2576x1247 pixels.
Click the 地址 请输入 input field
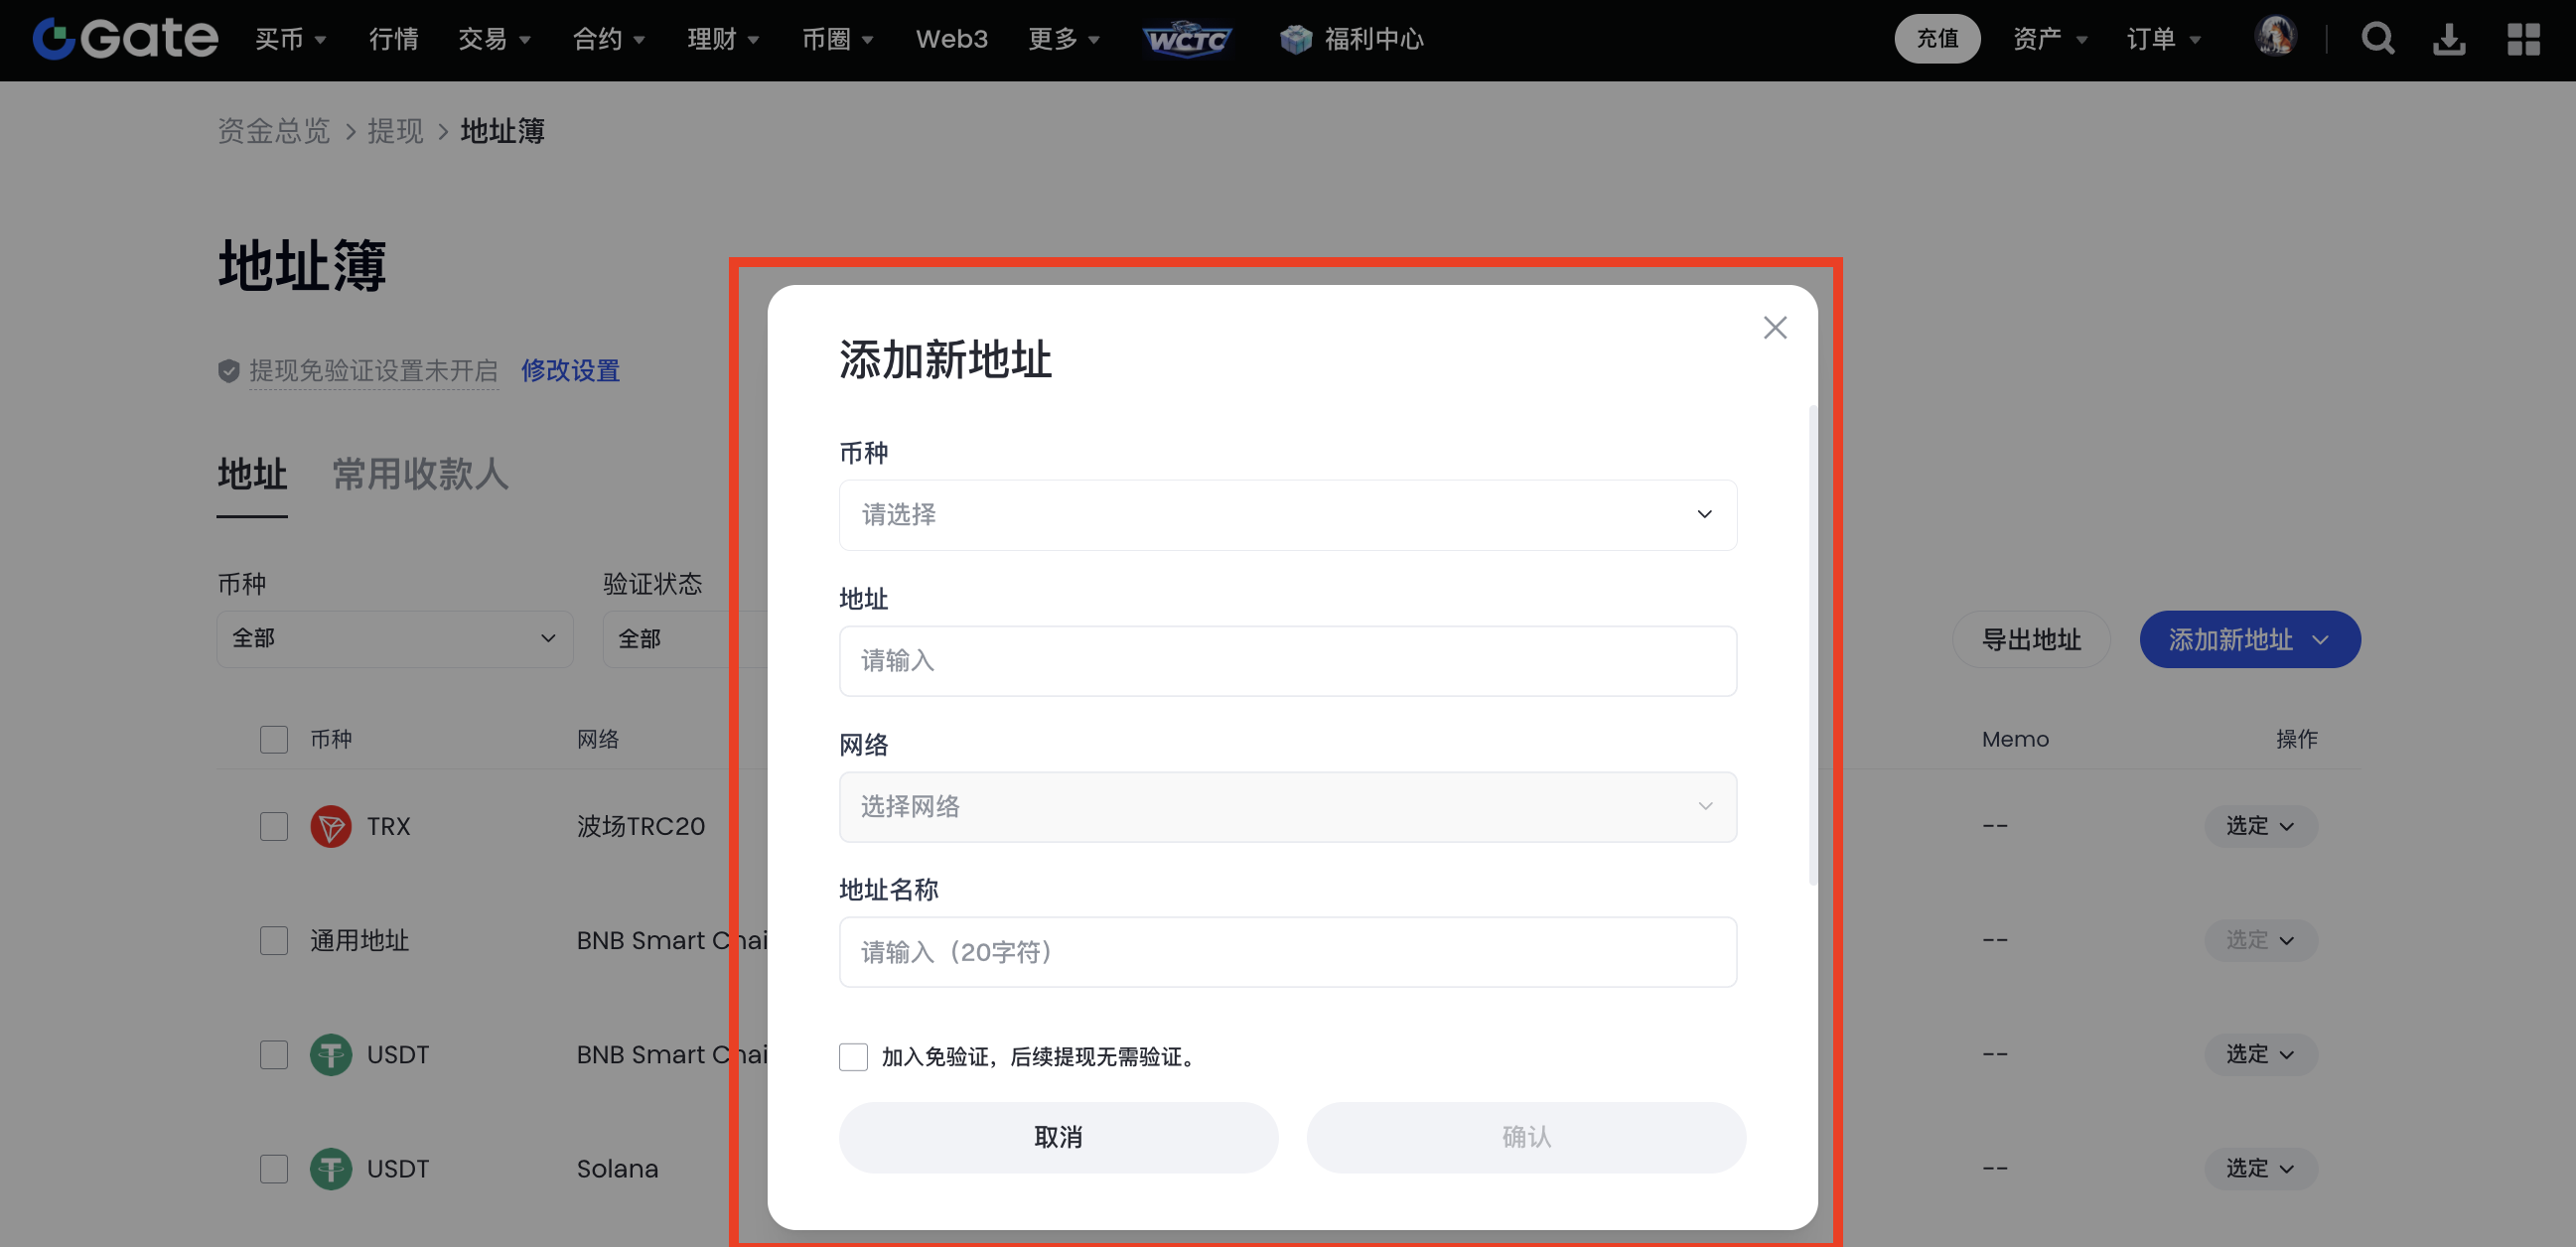(1287, 660)
